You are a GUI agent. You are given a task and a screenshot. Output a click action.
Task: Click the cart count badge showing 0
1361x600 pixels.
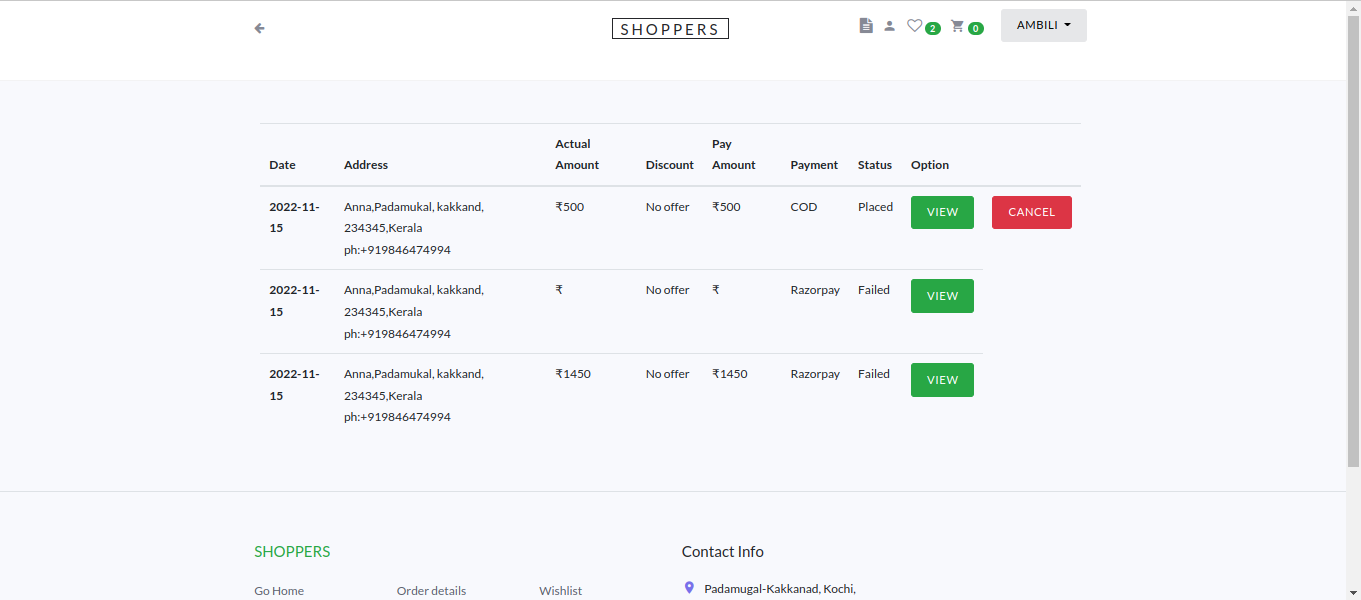pos(974,28)
